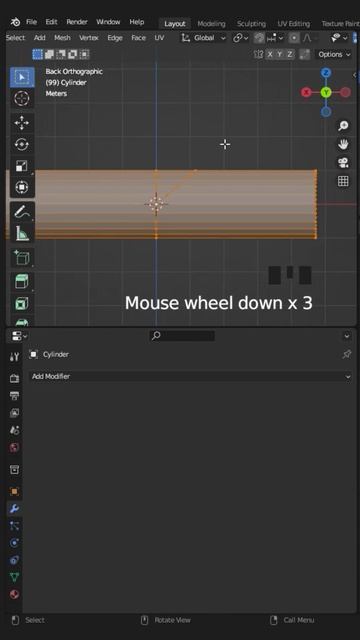The height and width of the screenshot is (640, 360).
Task: Switch to Modeling workspace tab
Action: (211, 24)
